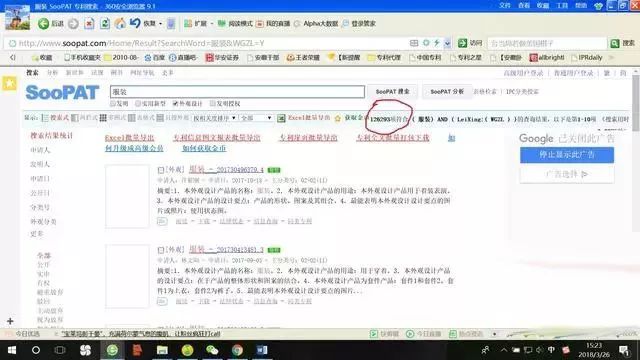640x360 pixels.
Task: Toggle the 发明 invention checkbox
Action: coord(113,104)
